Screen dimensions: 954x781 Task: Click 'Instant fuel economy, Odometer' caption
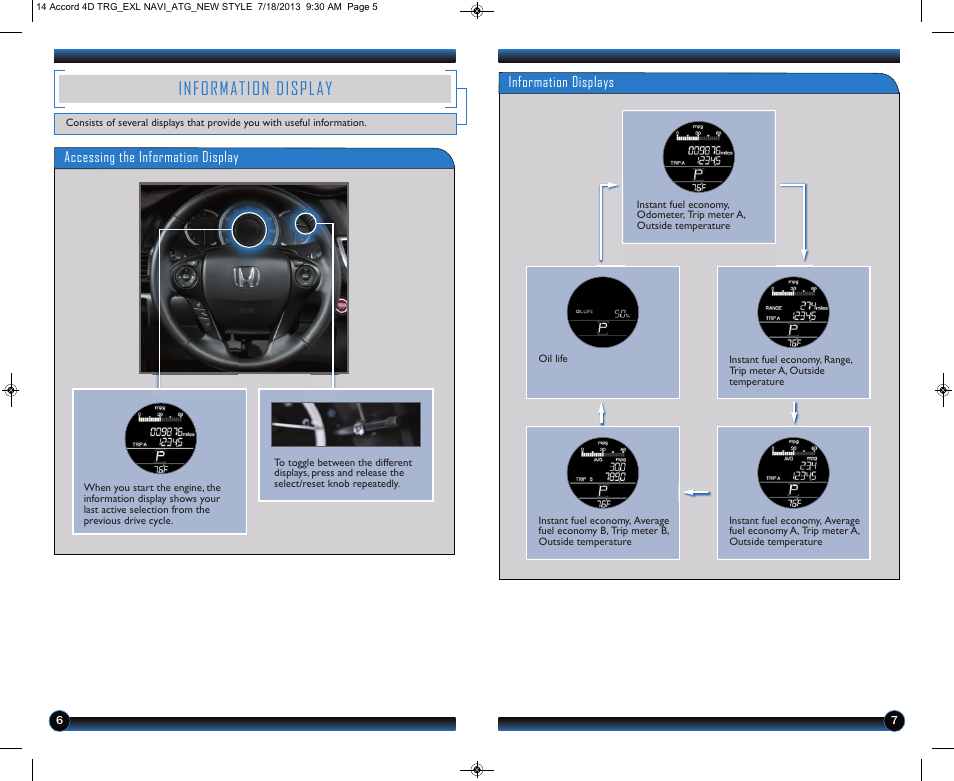691,215
